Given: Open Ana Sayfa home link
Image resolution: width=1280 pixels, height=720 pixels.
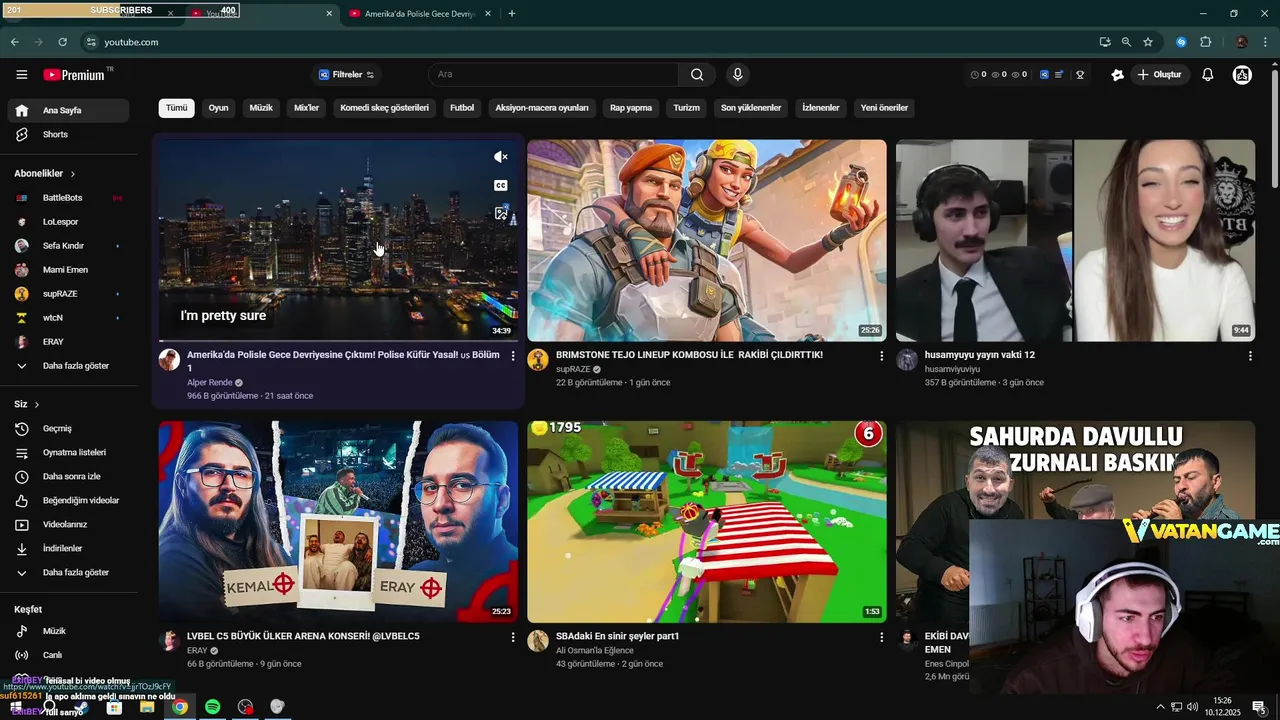Looking at the screenshot, I should (x=70, y=110).
